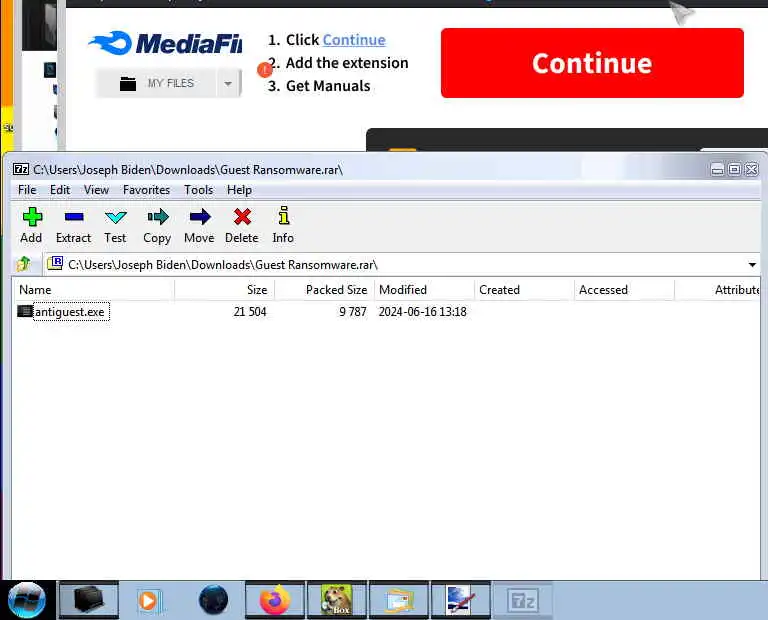Open the network monitor taskbar icon
This screenshot has width=768, height=620.
point(460,600)
